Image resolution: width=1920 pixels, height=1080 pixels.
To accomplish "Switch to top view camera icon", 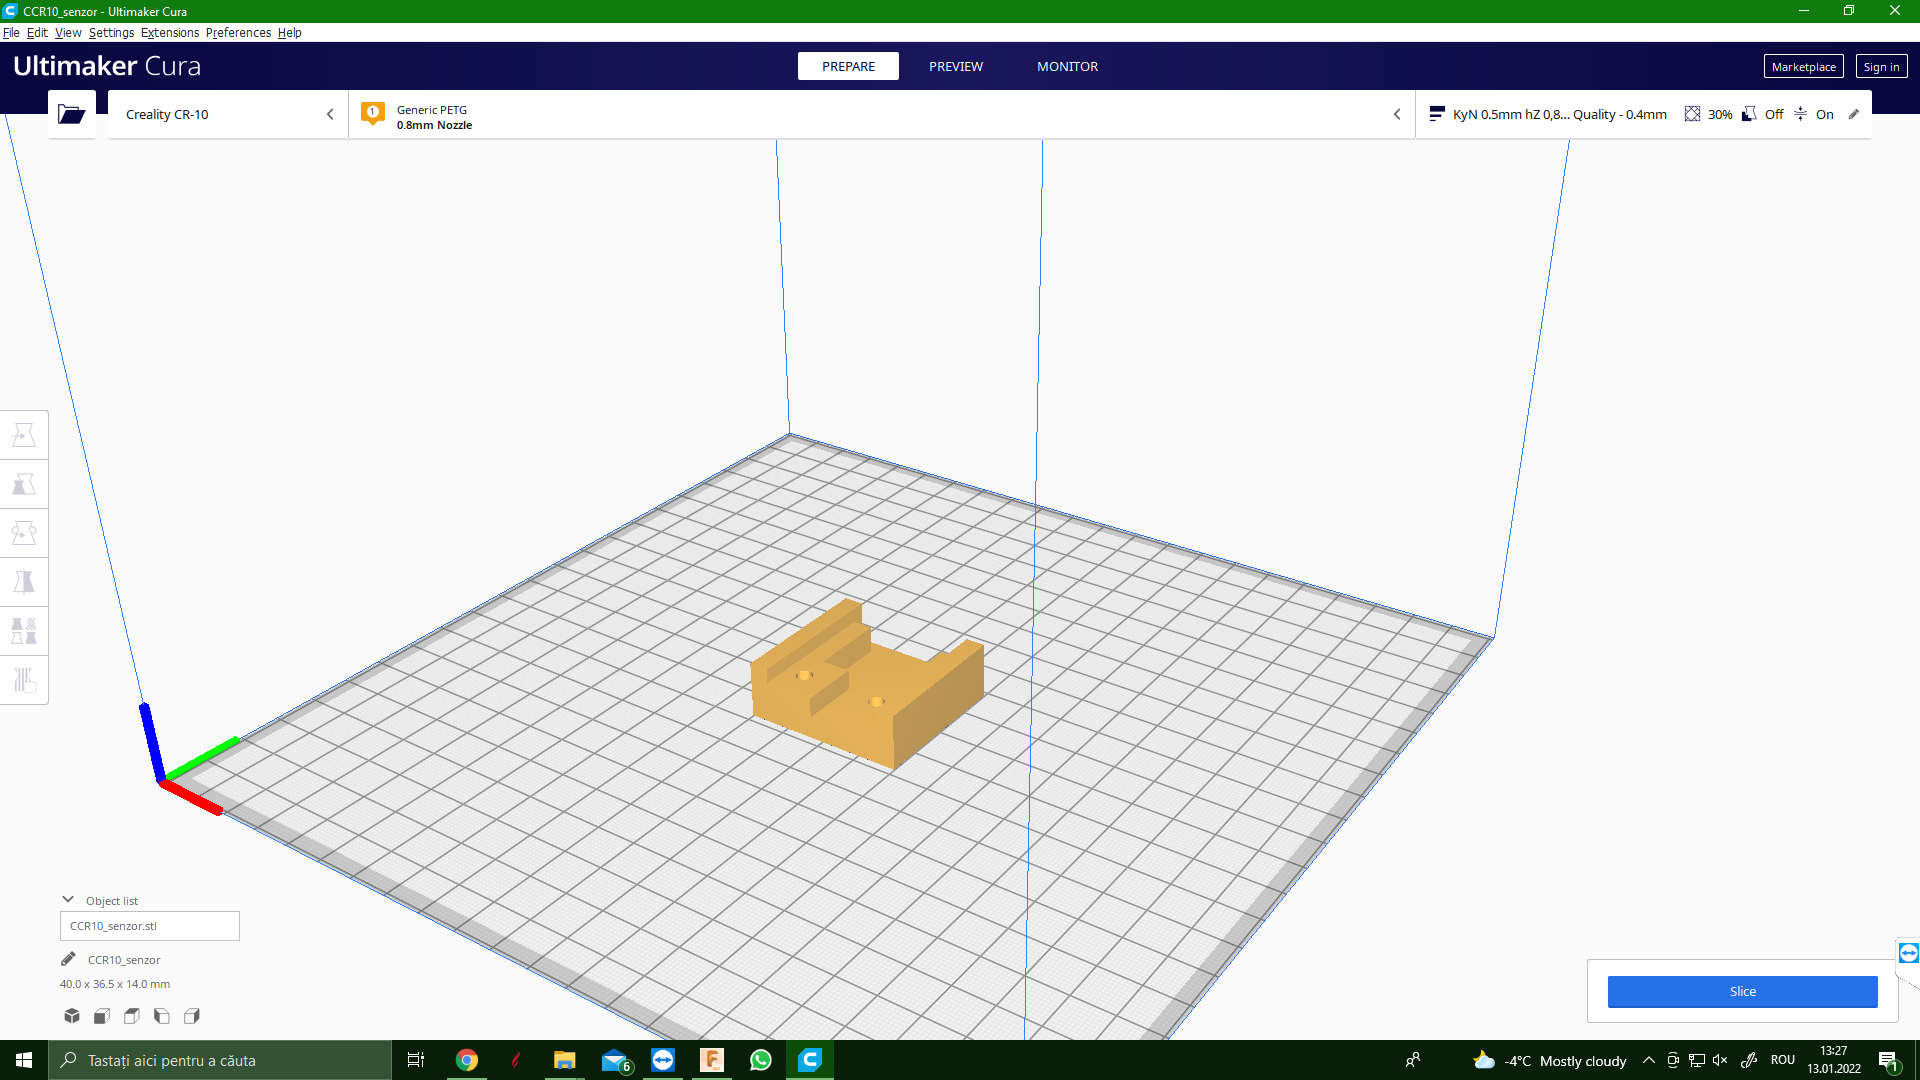I will pyautogui.click(x=132, y=1016).
